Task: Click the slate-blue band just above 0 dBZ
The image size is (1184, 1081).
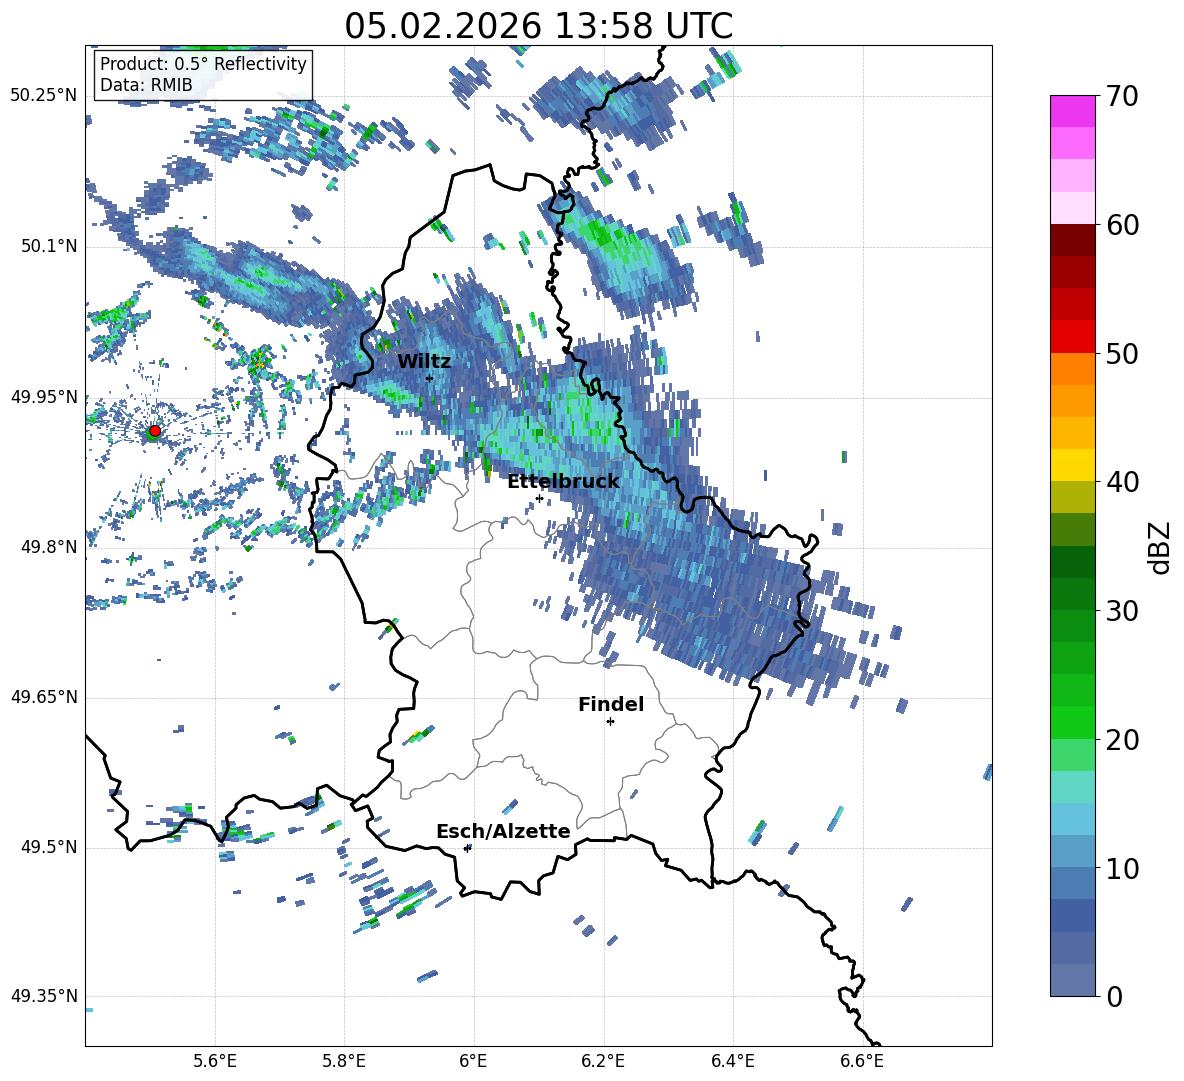Action: pos(1072,980)
